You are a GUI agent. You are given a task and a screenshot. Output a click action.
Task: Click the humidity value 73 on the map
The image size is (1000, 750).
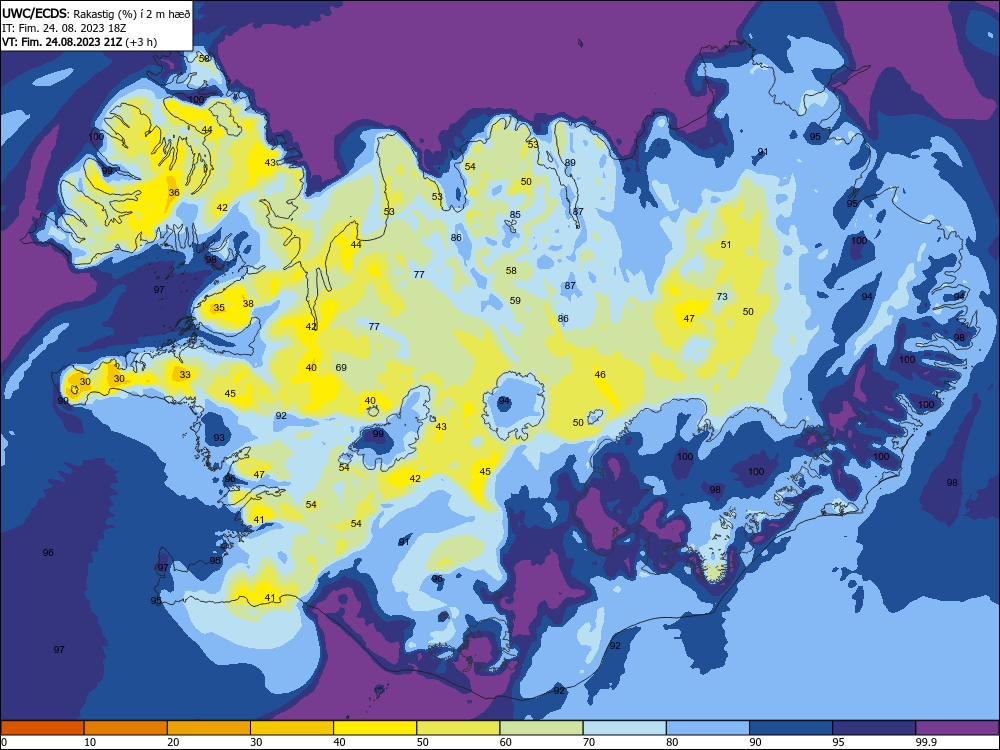pyautogui.click(x=722, y=297)
